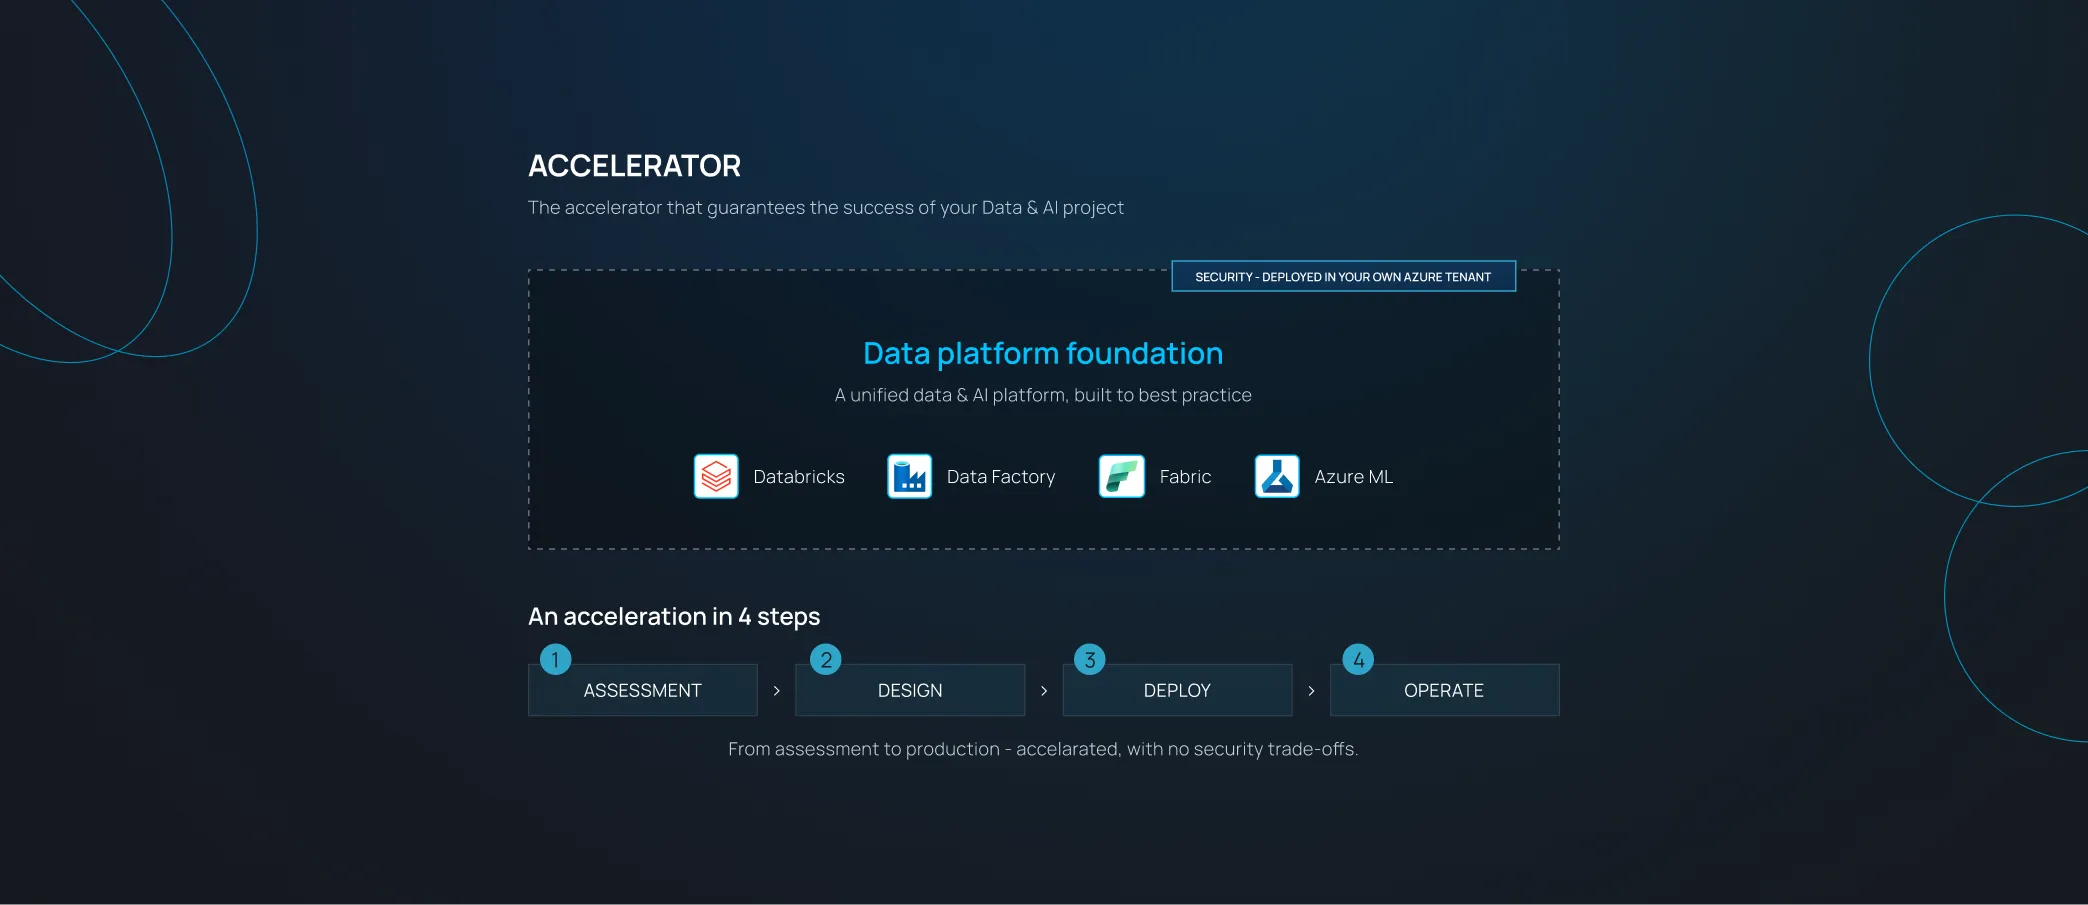Select the DESIGN step box

tap(910, 690)
